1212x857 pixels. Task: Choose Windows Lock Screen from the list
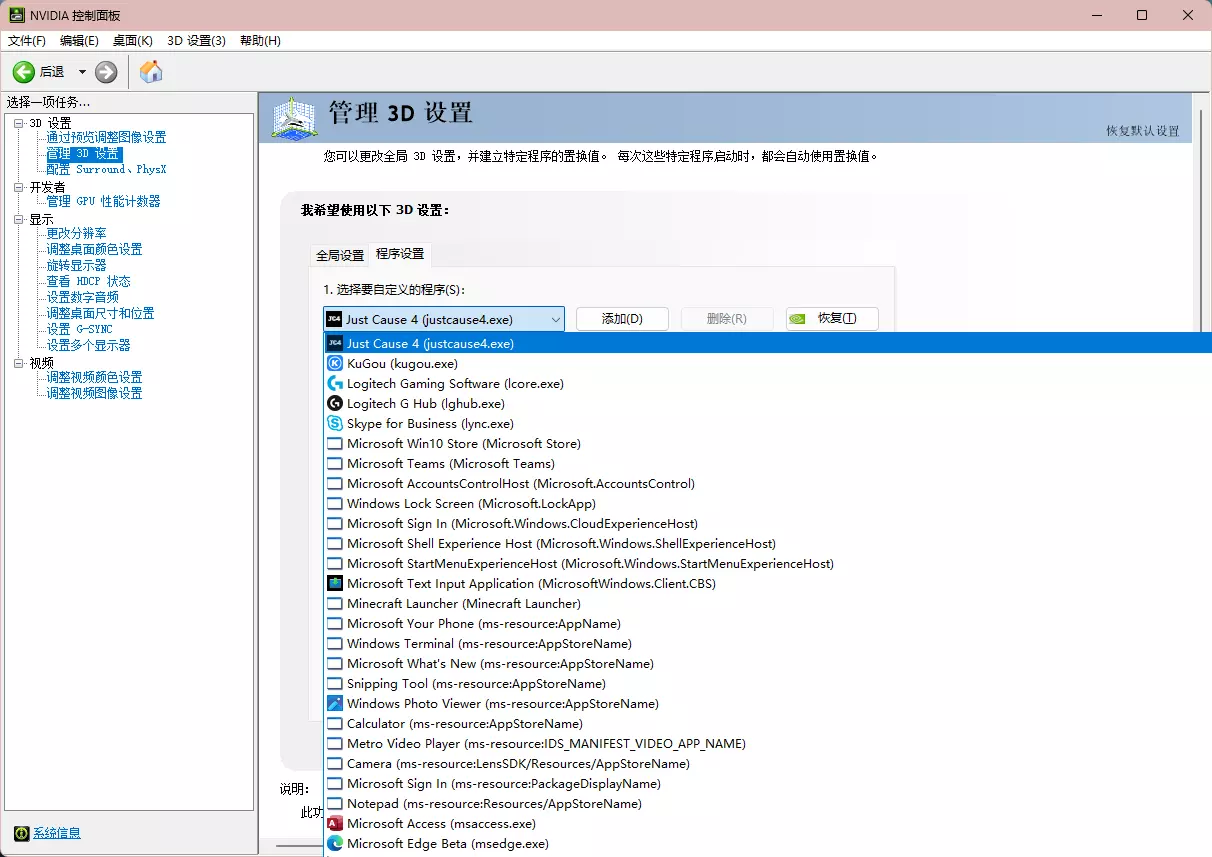coord(768,503)
